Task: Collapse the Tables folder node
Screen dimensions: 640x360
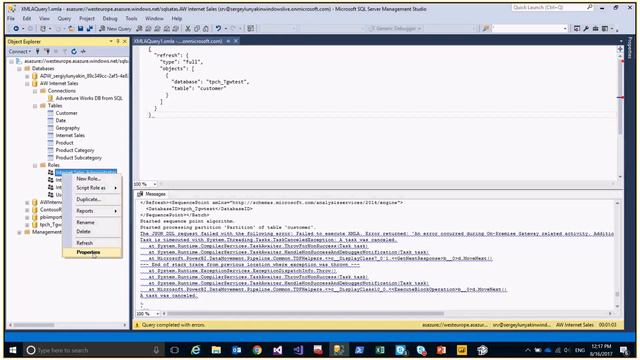Action: point(35,106)
